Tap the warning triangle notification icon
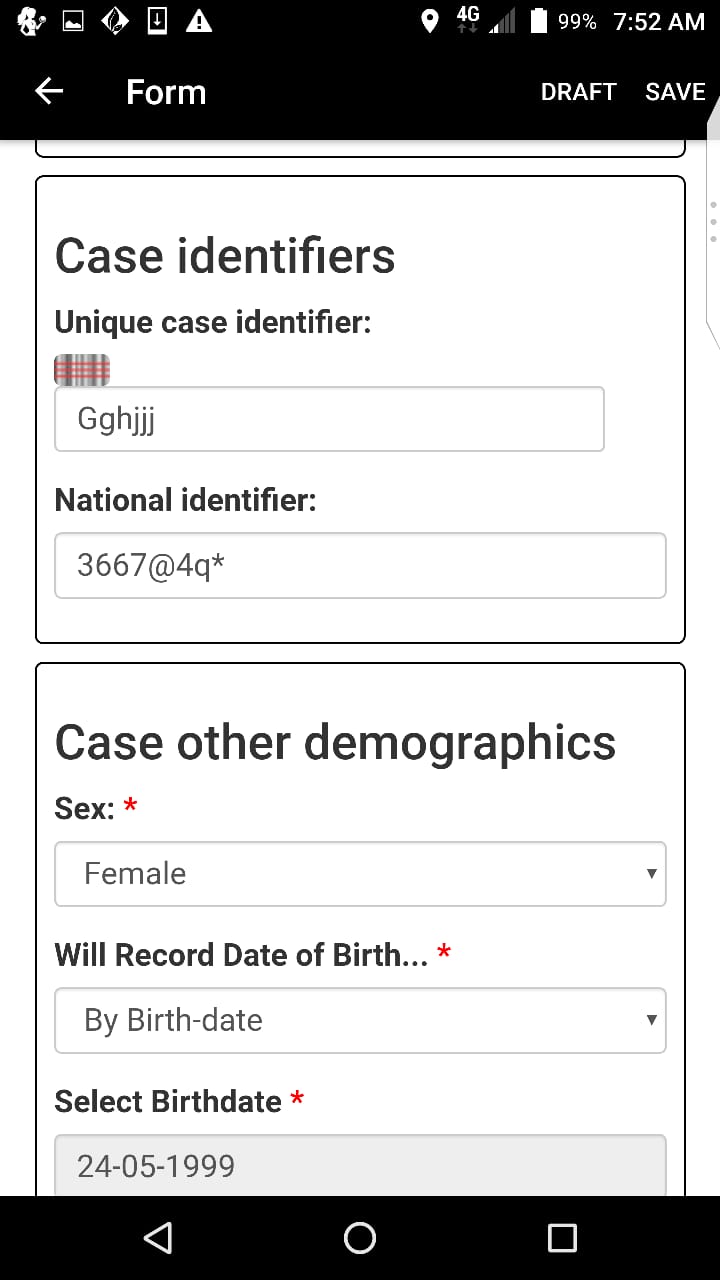The width and height of the screenshot is (720, 1280). point(199,21)
